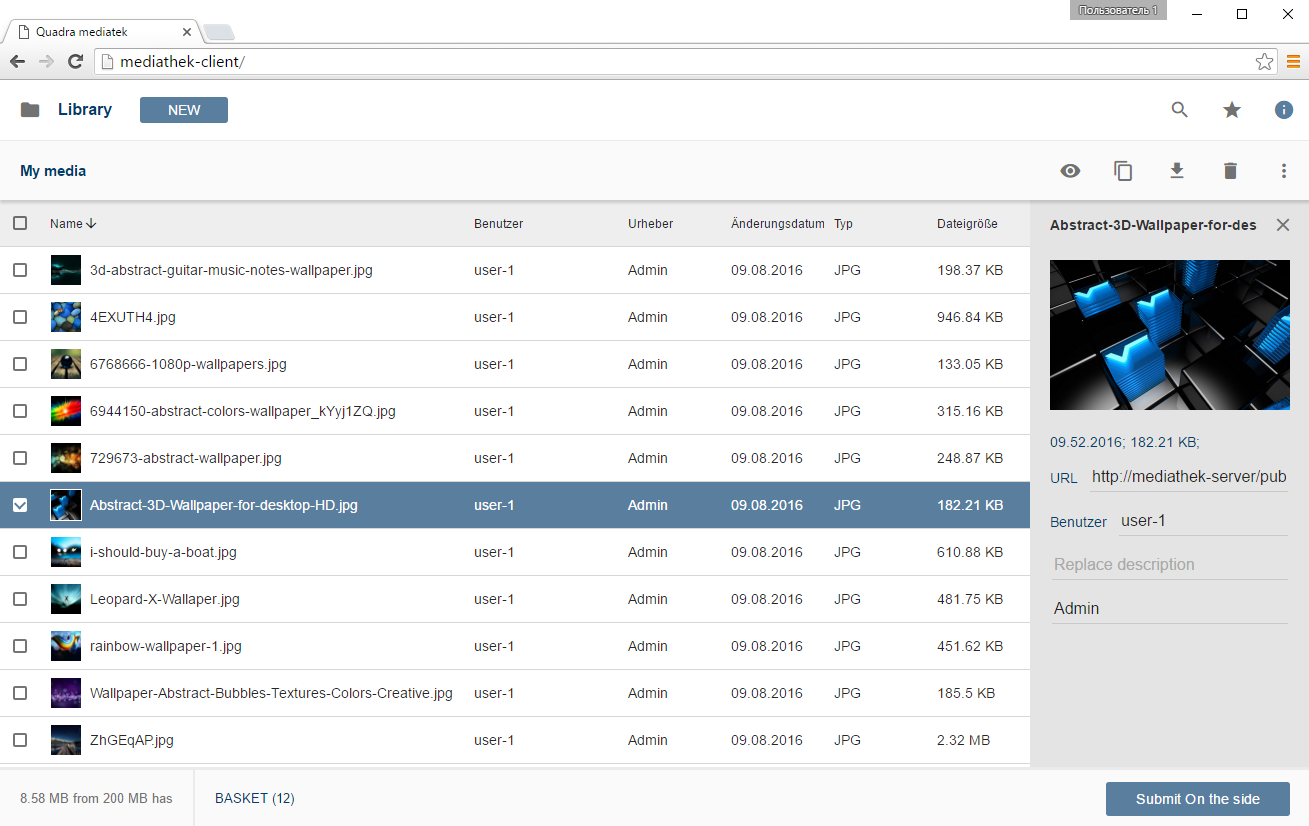This screenshot has height=826, width=1309.
Task: Click the info icon in header
Action: [1284, 110]
